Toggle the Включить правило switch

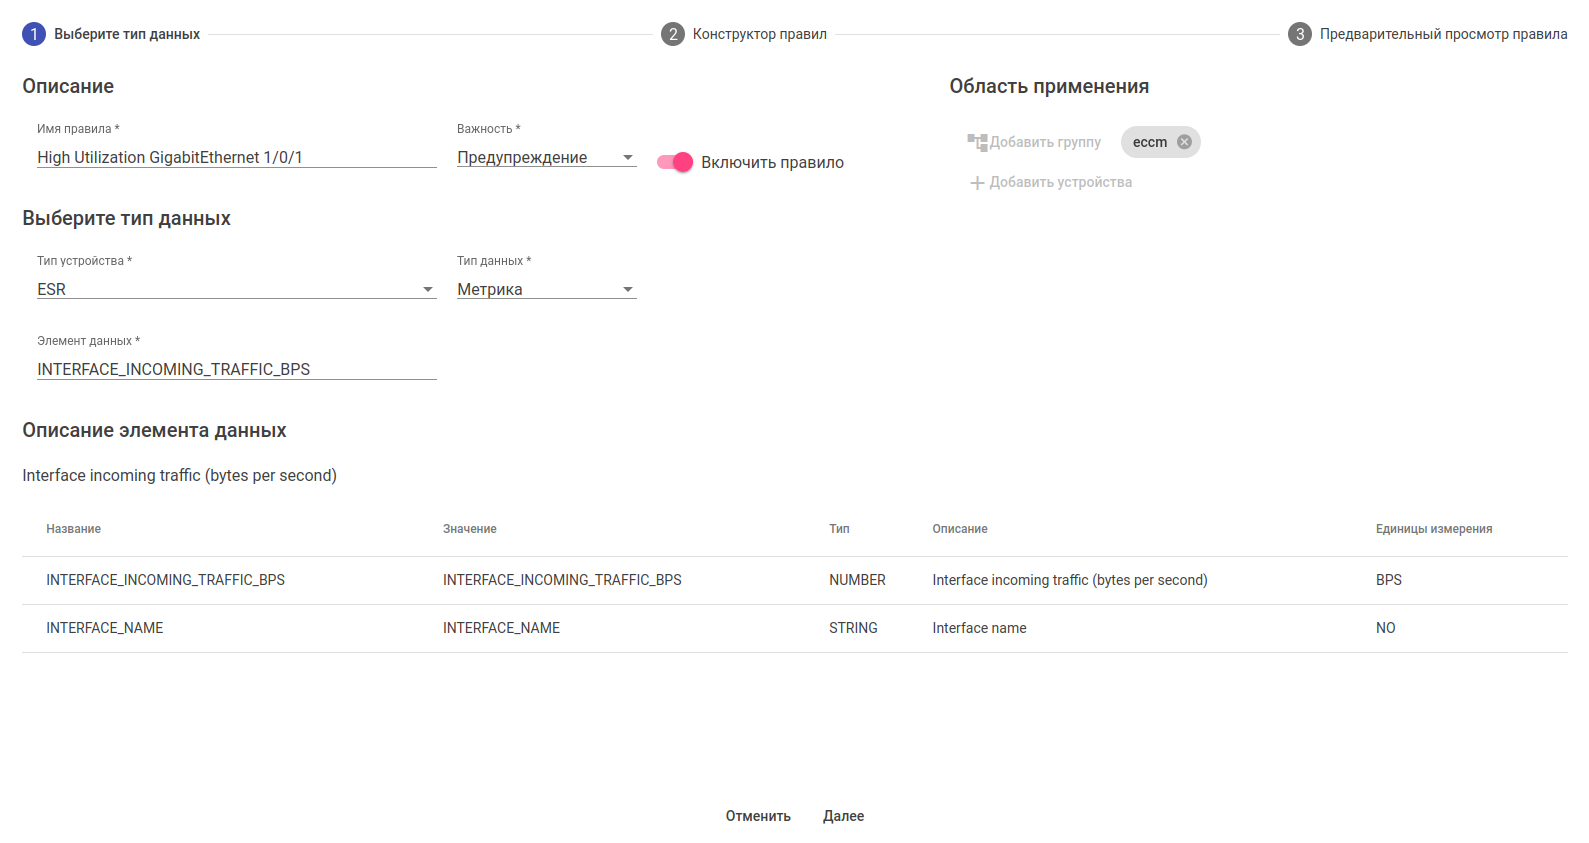[x=675, y=162]
